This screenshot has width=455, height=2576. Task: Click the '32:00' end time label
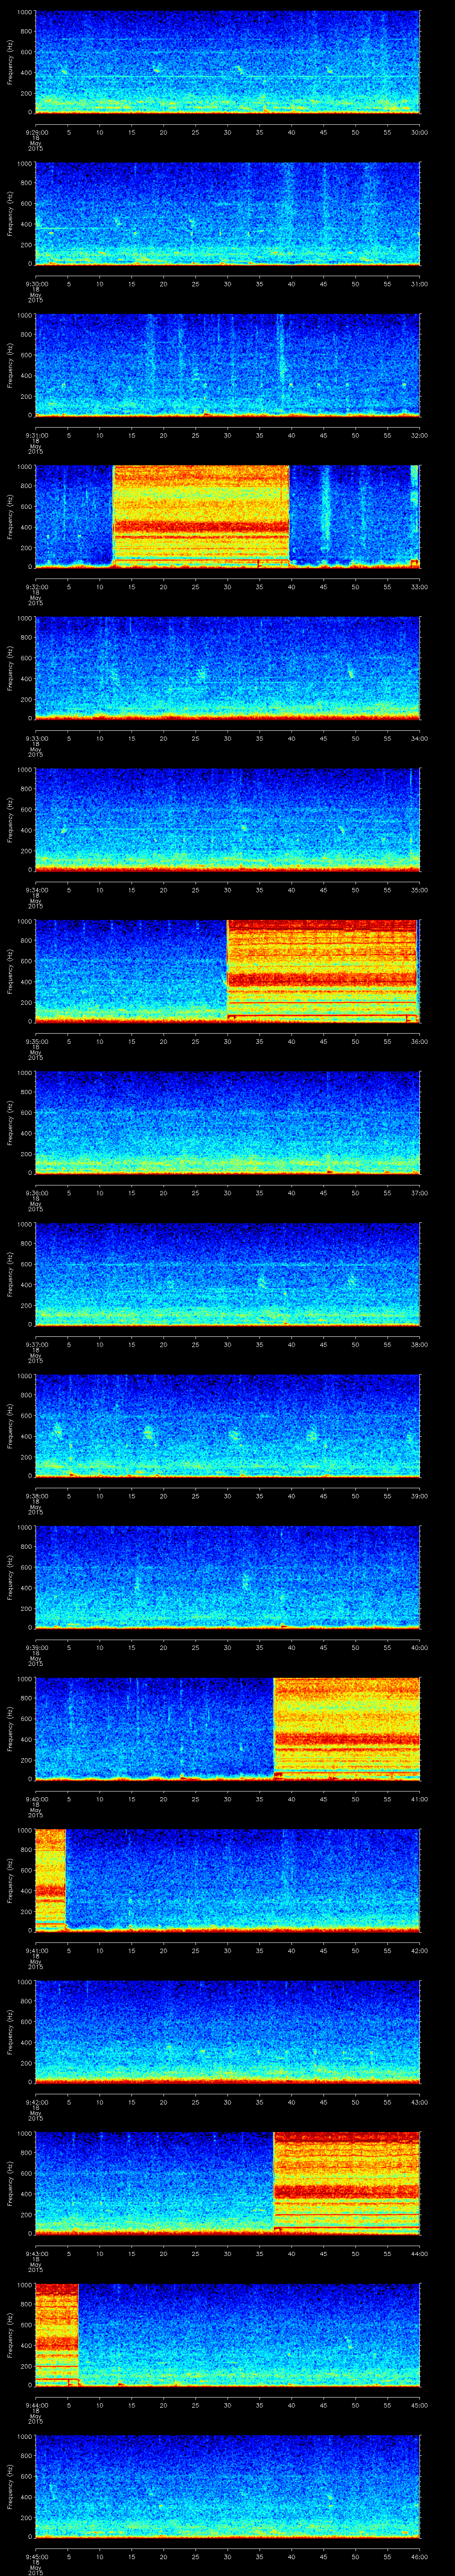(x=420, y=435)
